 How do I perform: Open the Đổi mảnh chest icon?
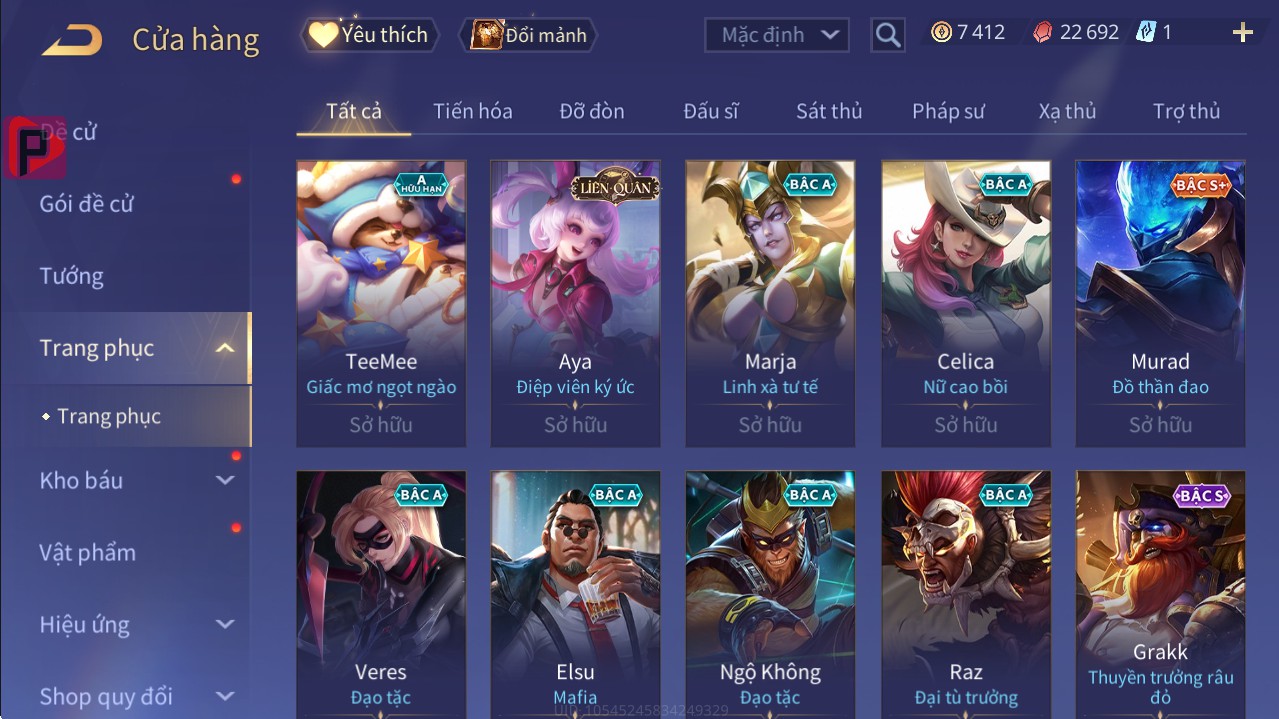pyautogui.click(x=486, y=35)
